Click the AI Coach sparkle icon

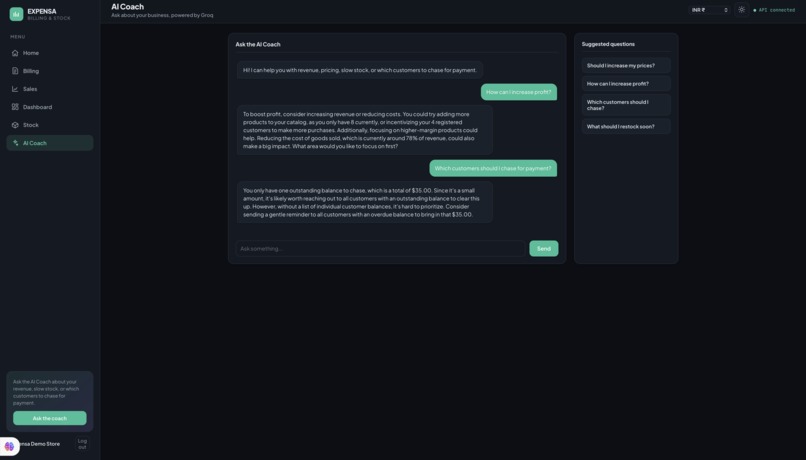pos(15,143)
